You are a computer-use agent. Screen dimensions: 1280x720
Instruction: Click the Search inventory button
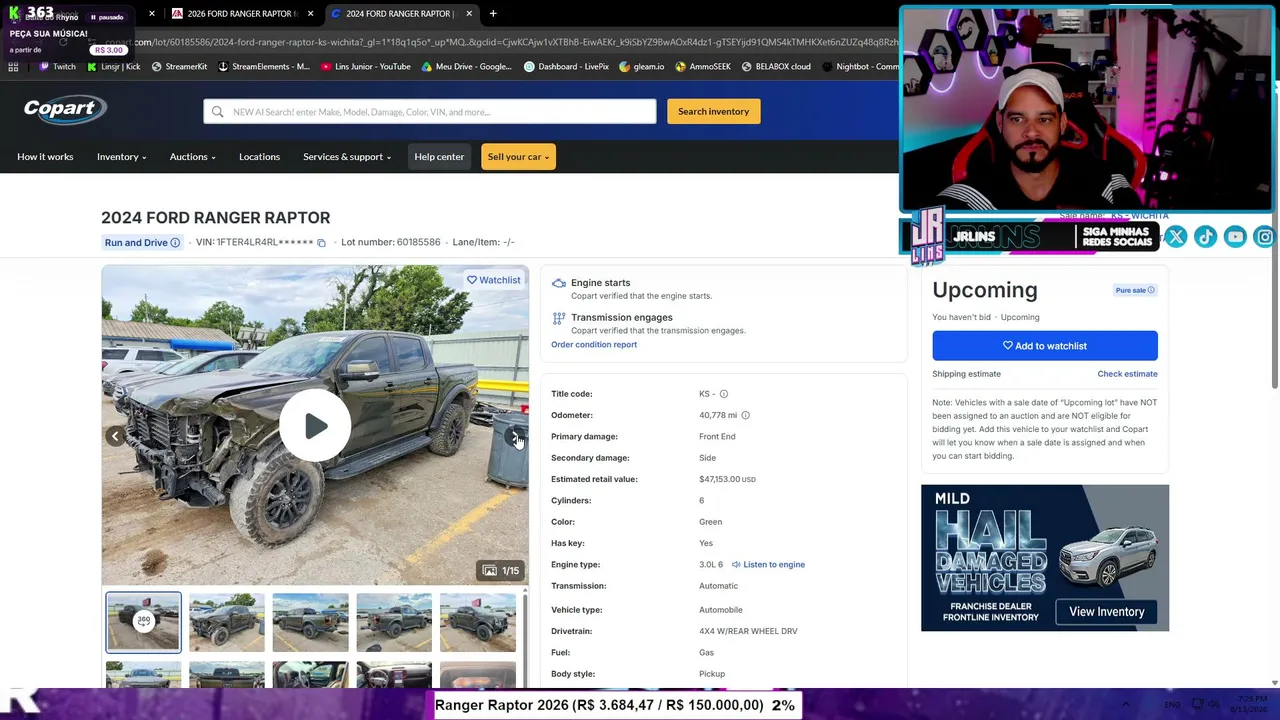coord(714,112)
